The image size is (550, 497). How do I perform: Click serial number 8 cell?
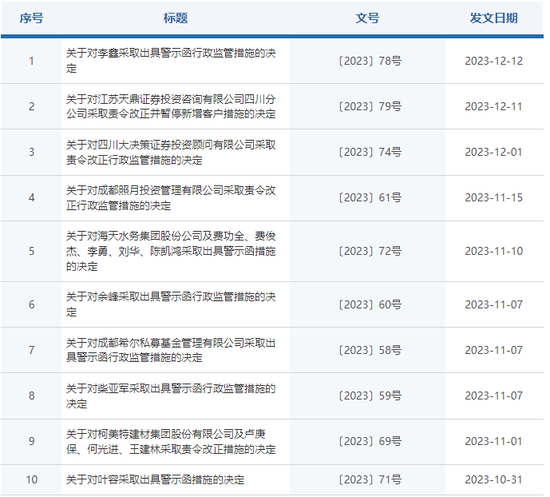tap(31, 396)
